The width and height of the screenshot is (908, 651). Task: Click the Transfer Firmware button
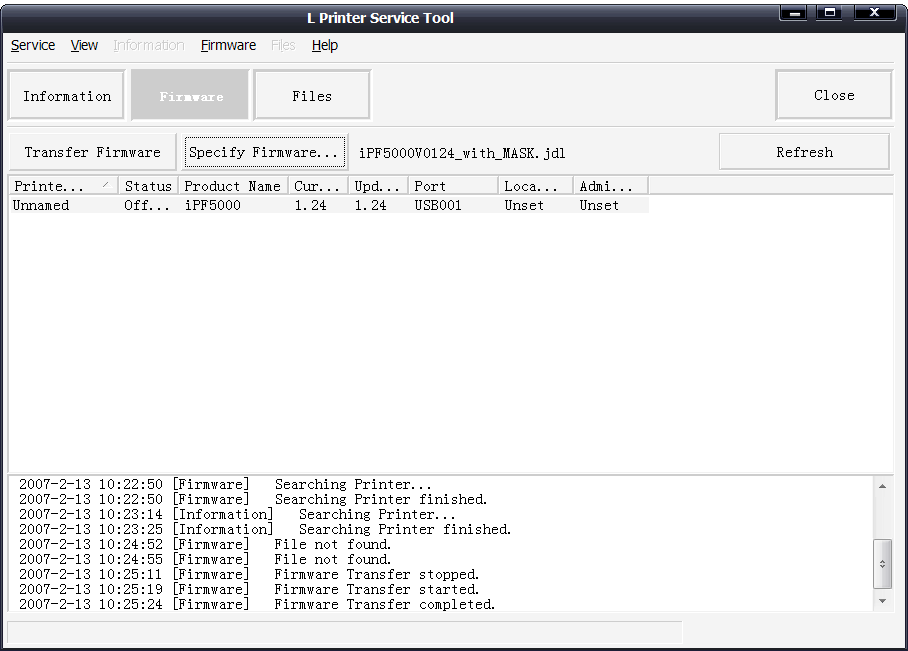(x=92, y=152)
